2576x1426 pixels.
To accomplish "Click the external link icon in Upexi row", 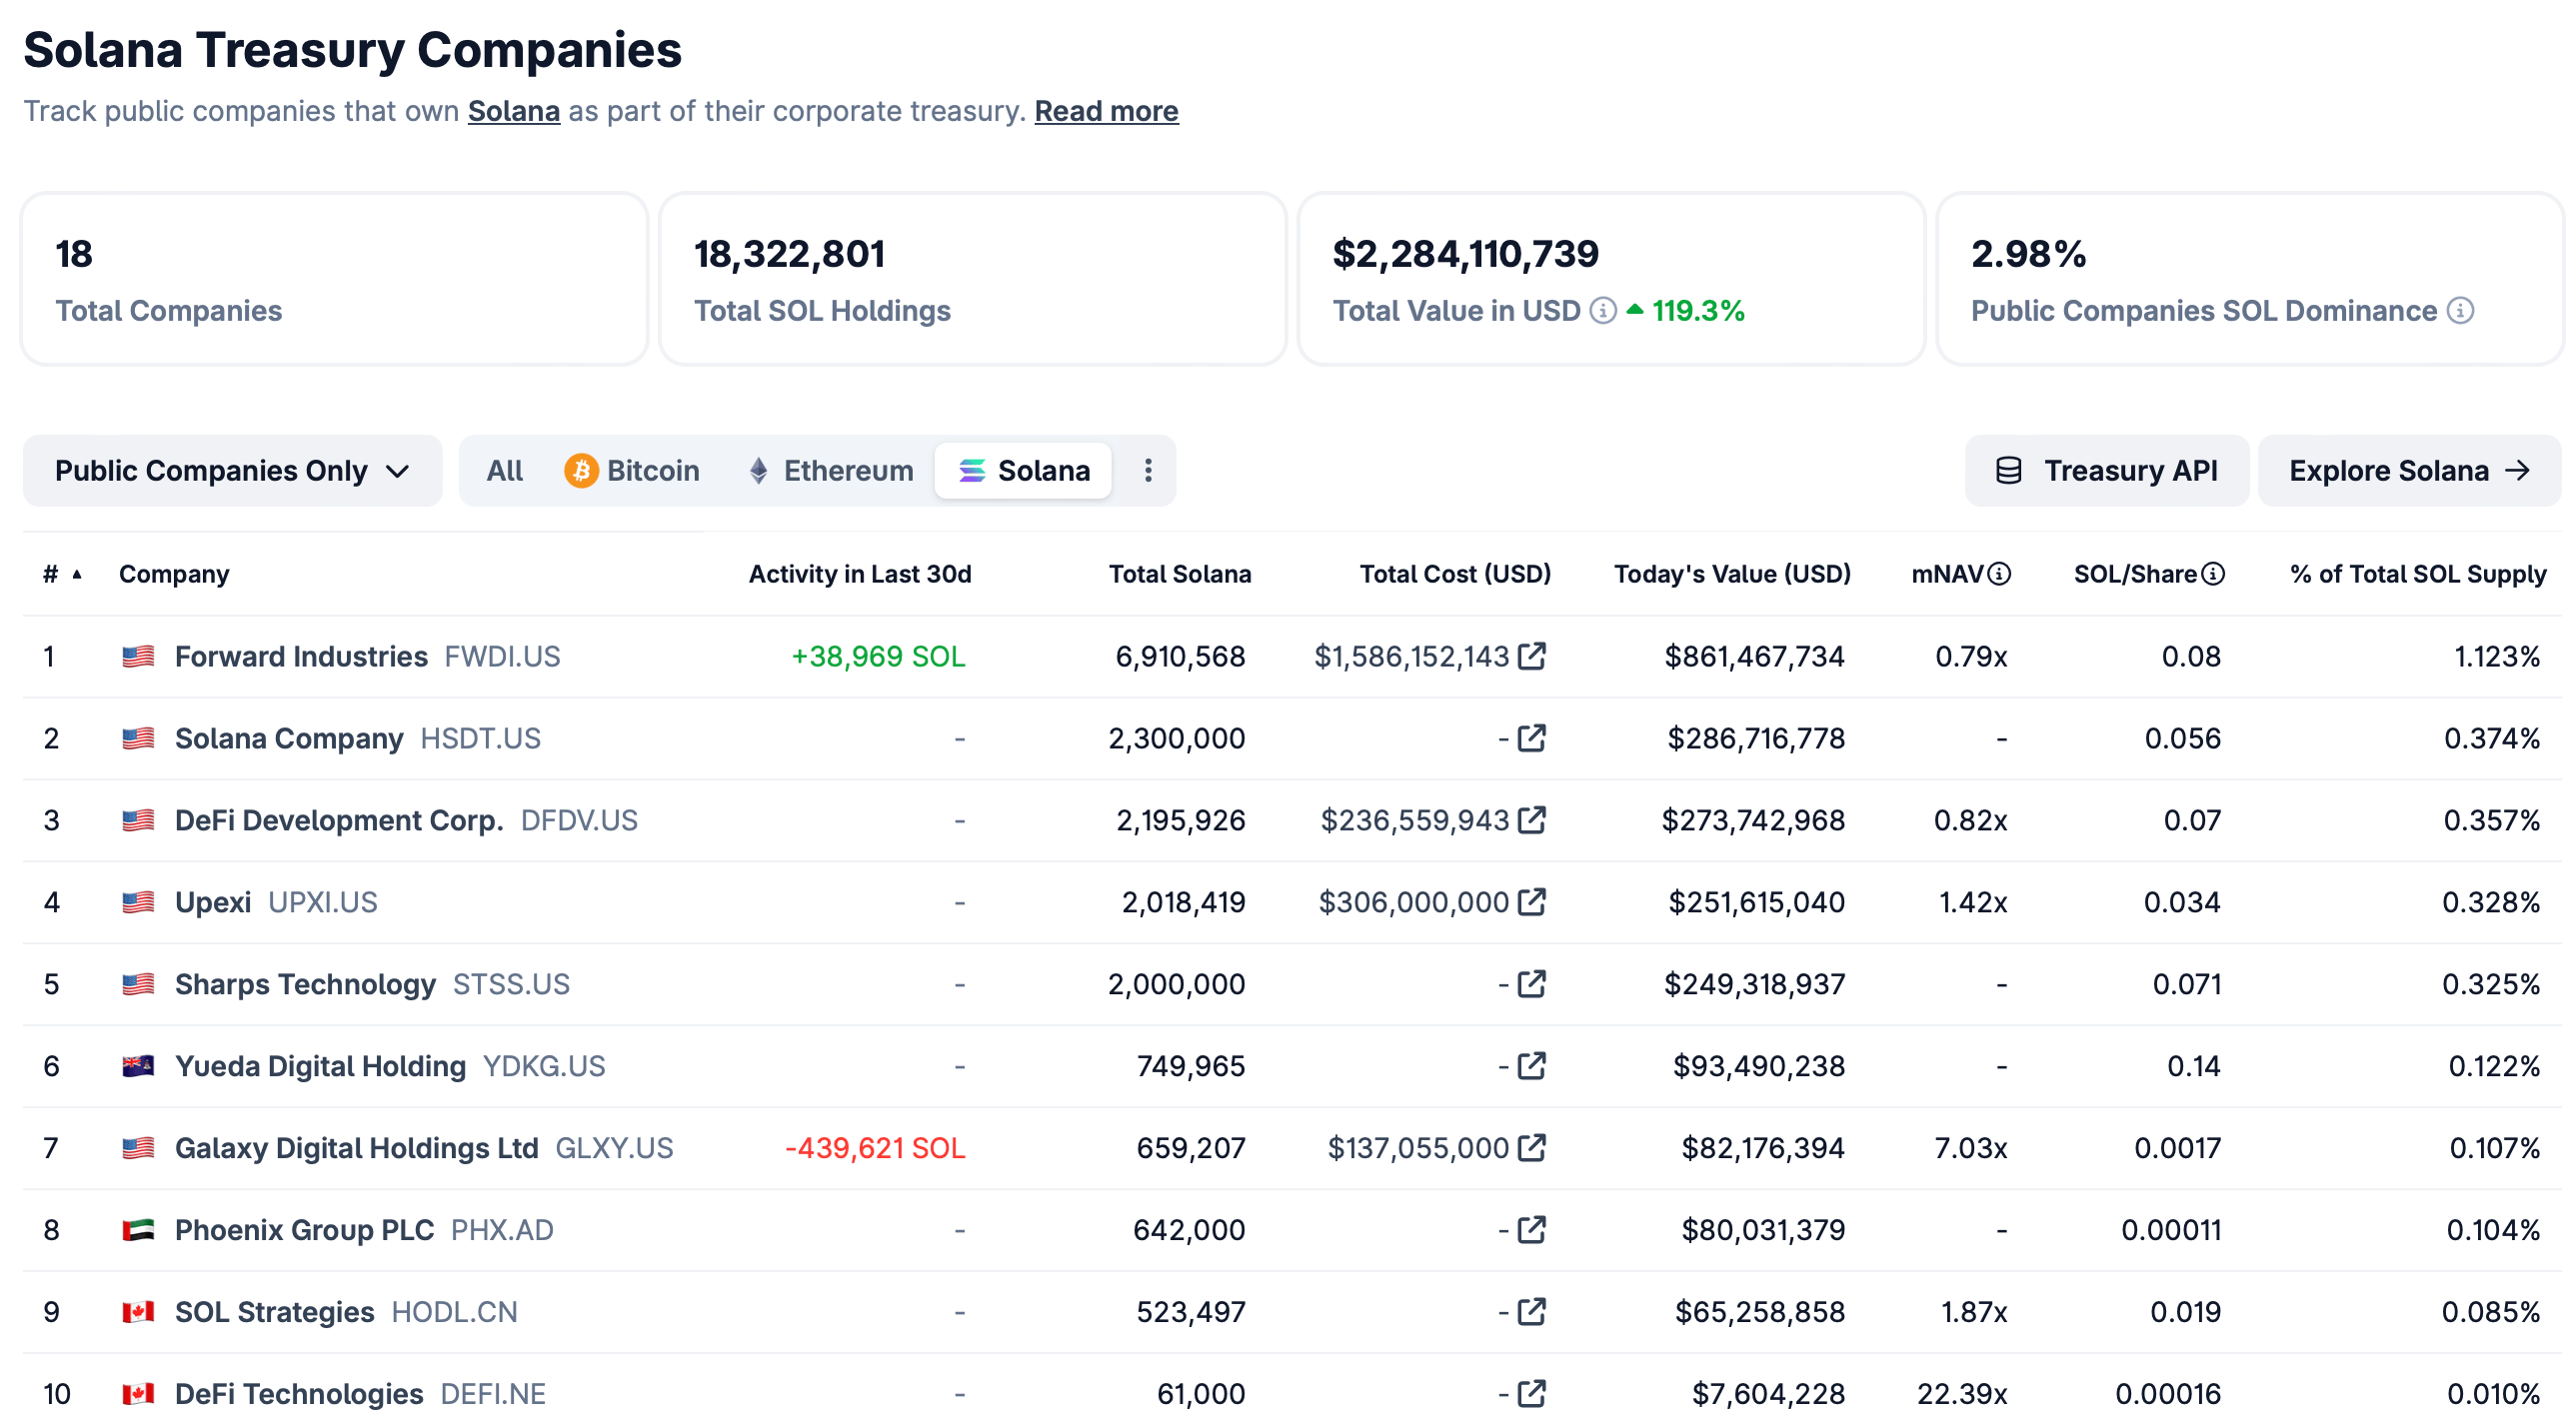I will point(1531,902).
